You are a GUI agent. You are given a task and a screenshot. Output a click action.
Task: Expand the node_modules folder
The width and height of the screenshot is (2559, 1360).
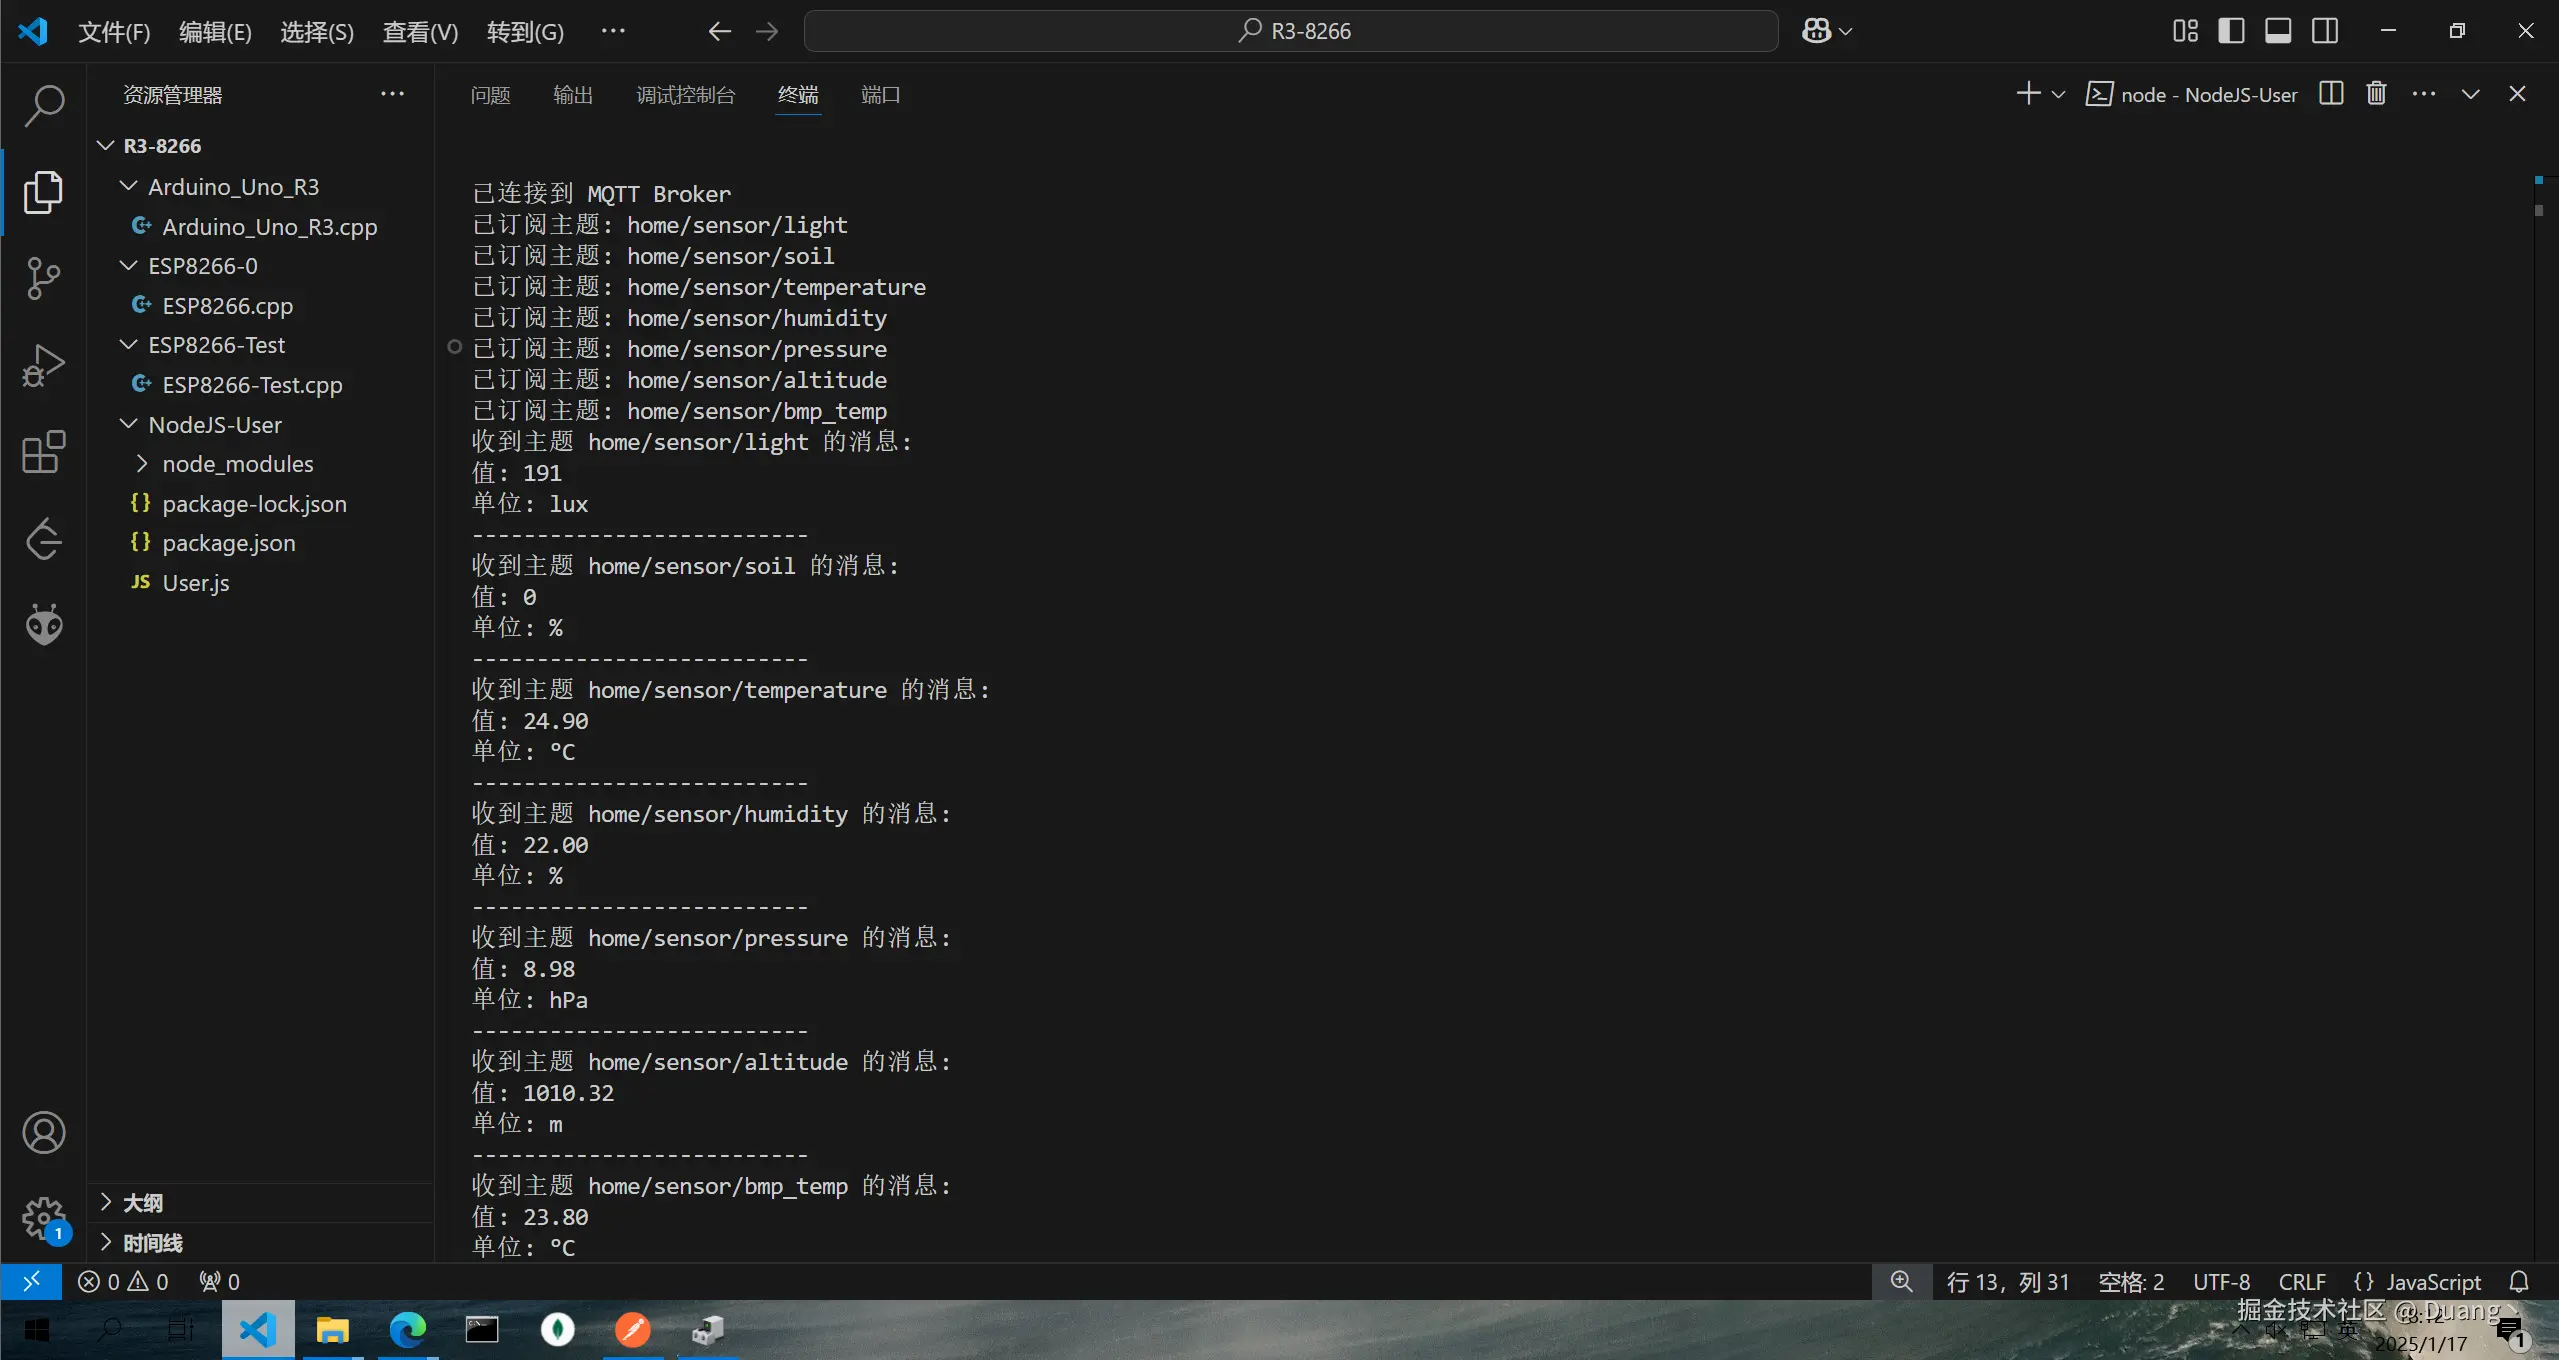tap(238, 464)
